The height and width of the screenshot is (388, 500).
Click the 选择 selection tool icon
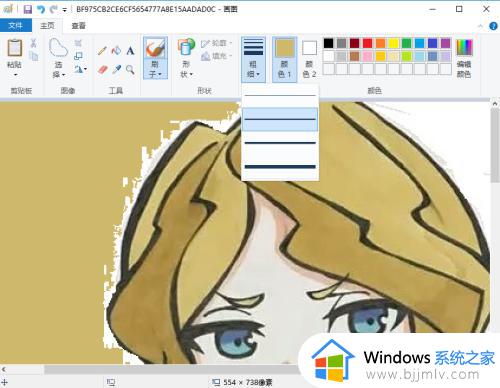coord(58,48)
